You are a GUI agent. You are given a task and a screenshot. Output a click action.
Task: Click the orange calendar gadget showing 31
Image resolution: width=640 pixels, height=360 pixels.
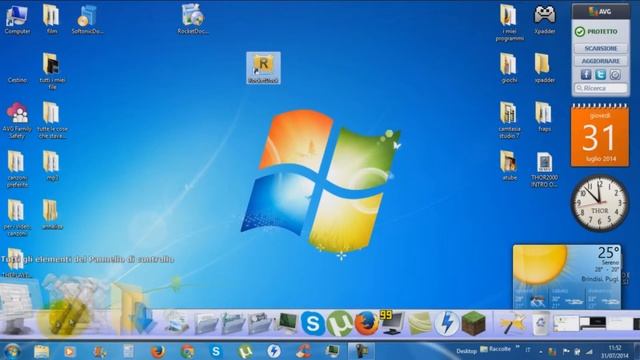click(x=600, y=136)
